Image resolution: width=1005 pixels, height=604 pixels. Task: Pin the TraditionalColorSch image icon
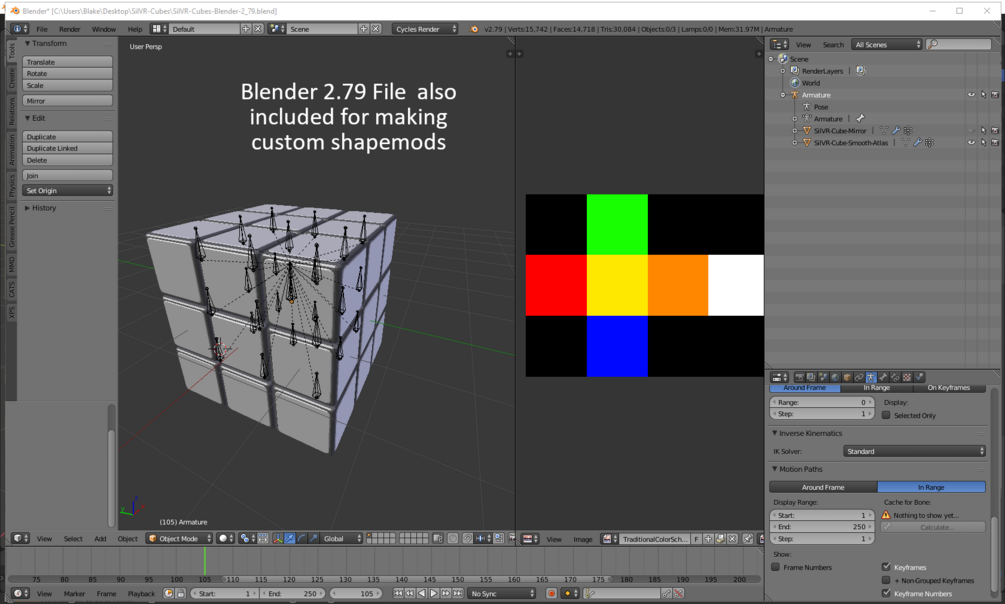coord(747,539)
